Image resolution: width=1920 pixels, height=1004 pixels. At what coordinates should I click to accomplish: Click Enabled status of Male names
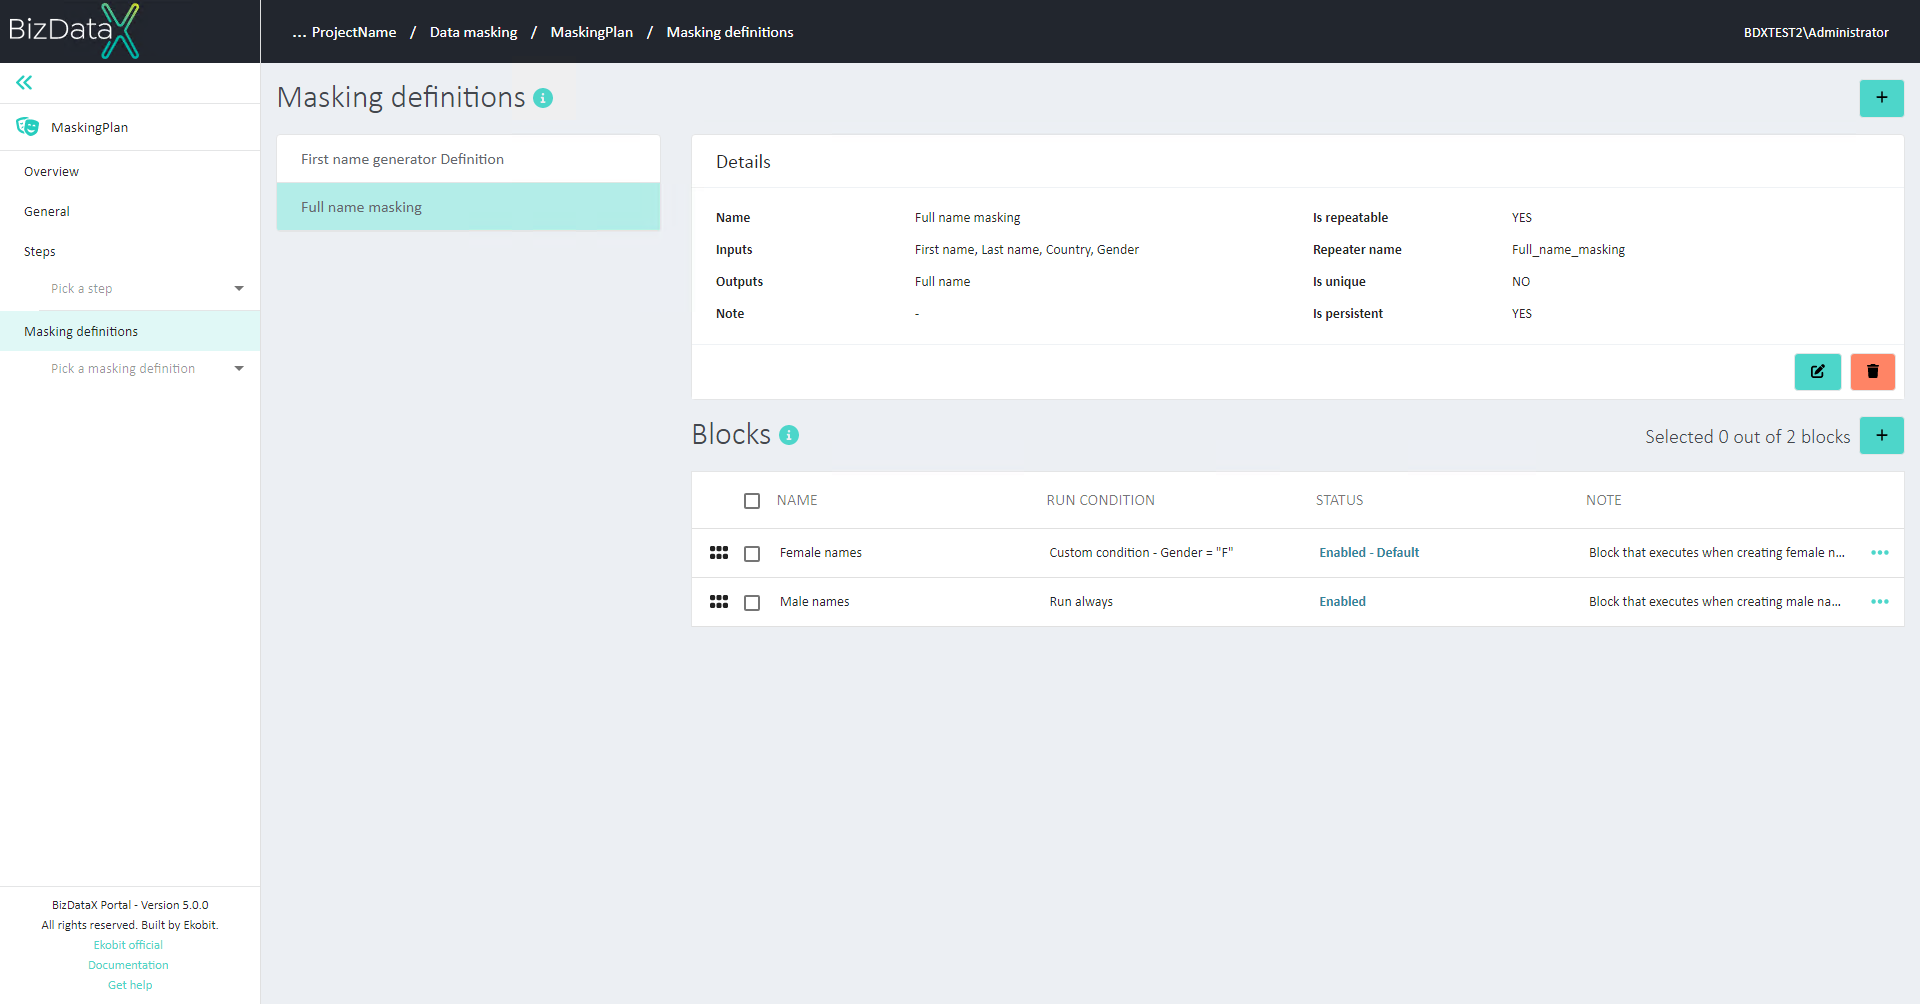point(1342,602)
